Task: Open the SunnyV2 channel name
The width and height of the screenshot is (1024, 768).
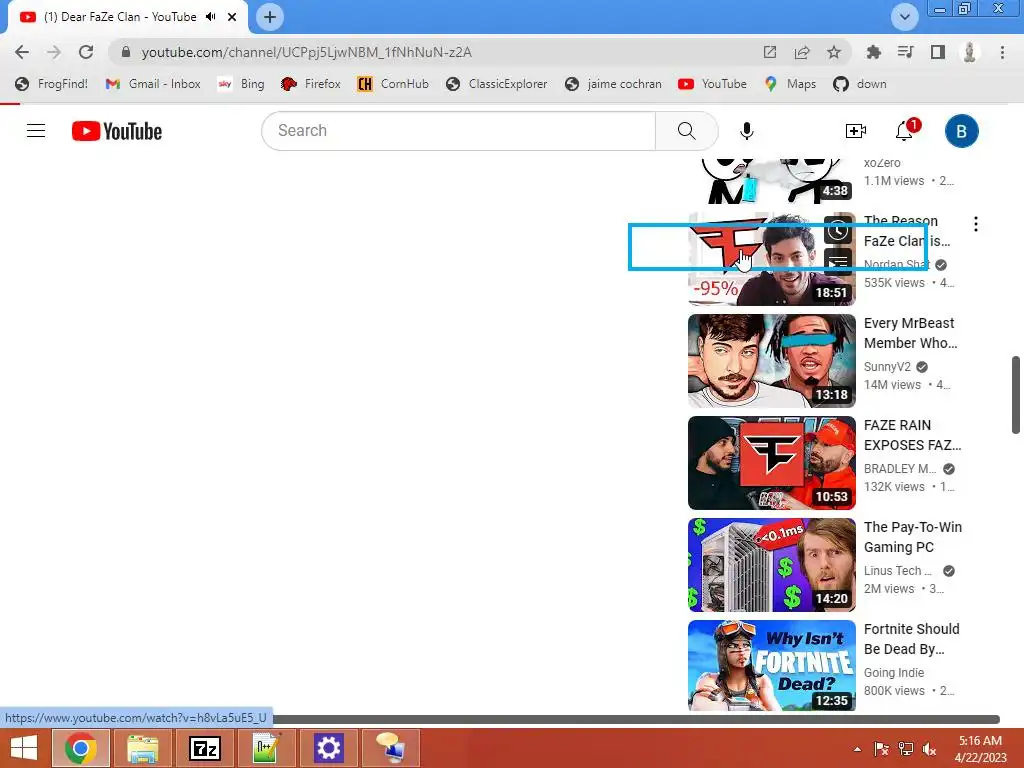Action: [x=887, y=366]
